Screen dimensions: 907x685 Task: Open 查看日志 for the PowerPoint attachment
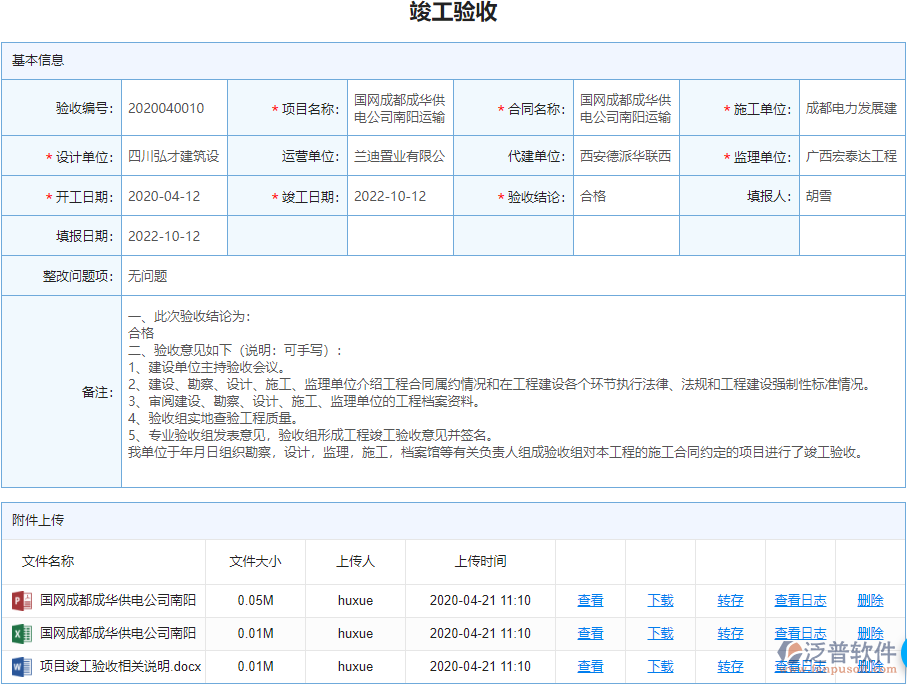click(800, 600)
